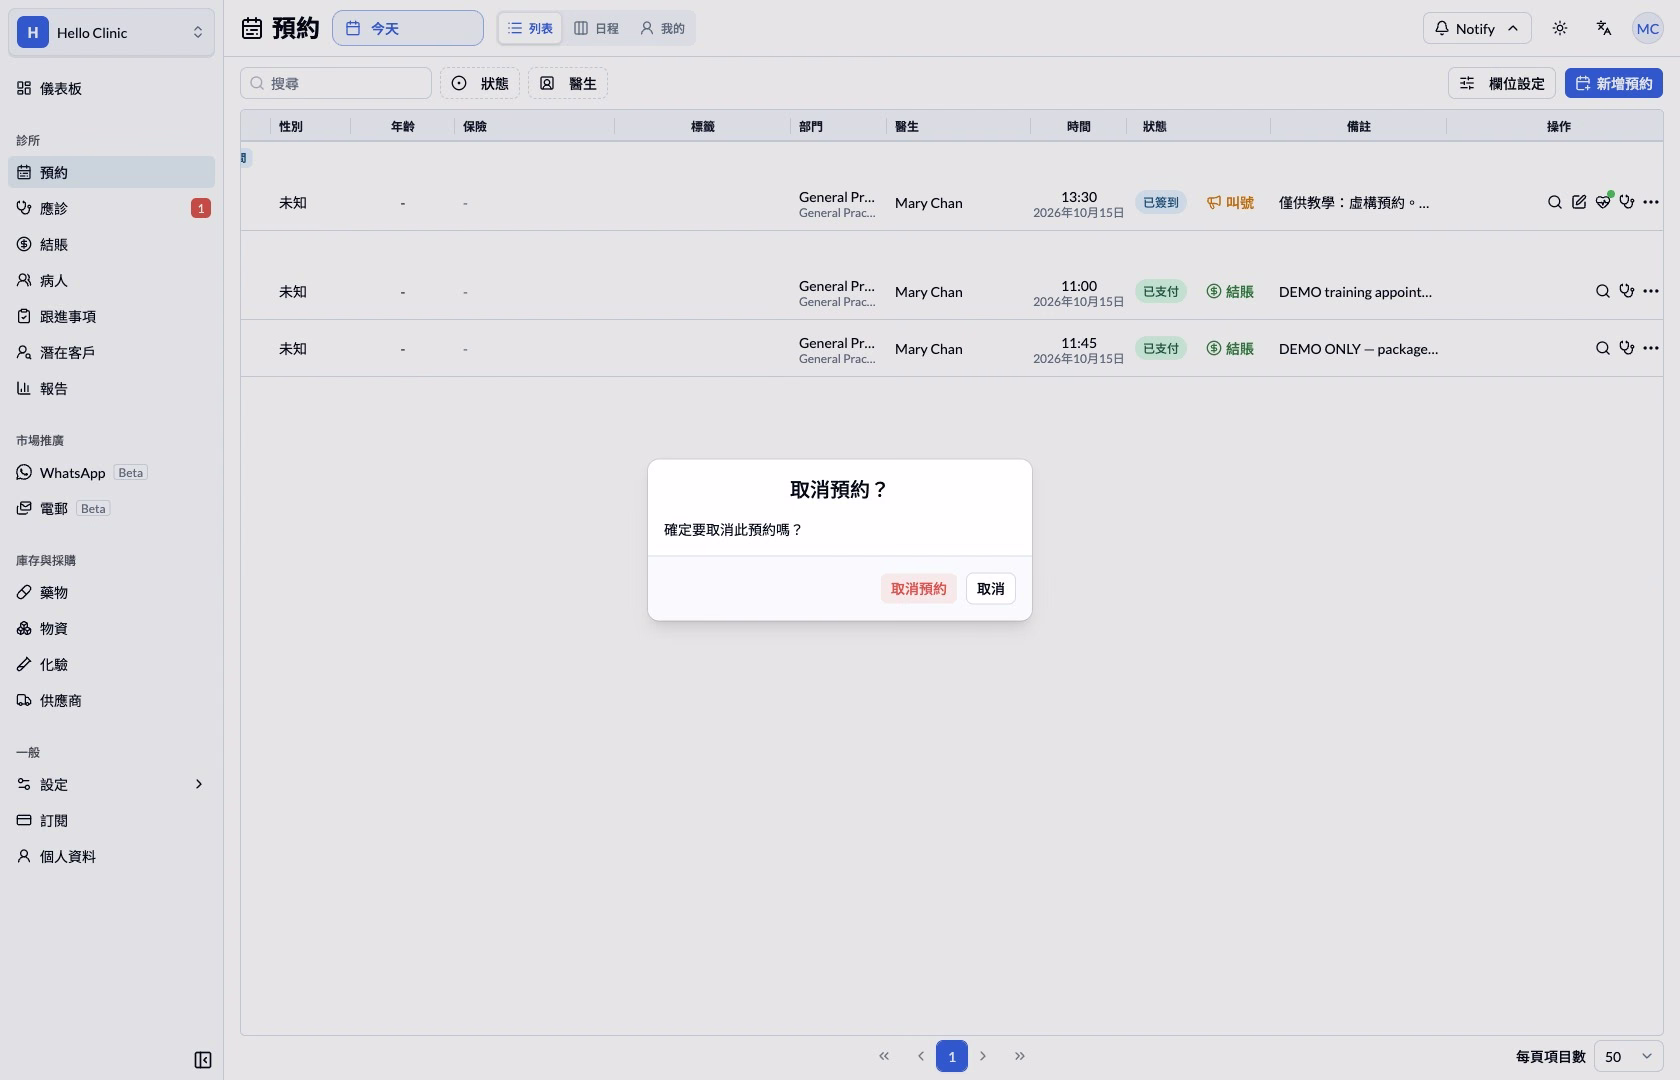Viewport: 1680px width, 1080px height.
Task: Expand the 設定 settings chevron
Action: click(x=198, y=784)
